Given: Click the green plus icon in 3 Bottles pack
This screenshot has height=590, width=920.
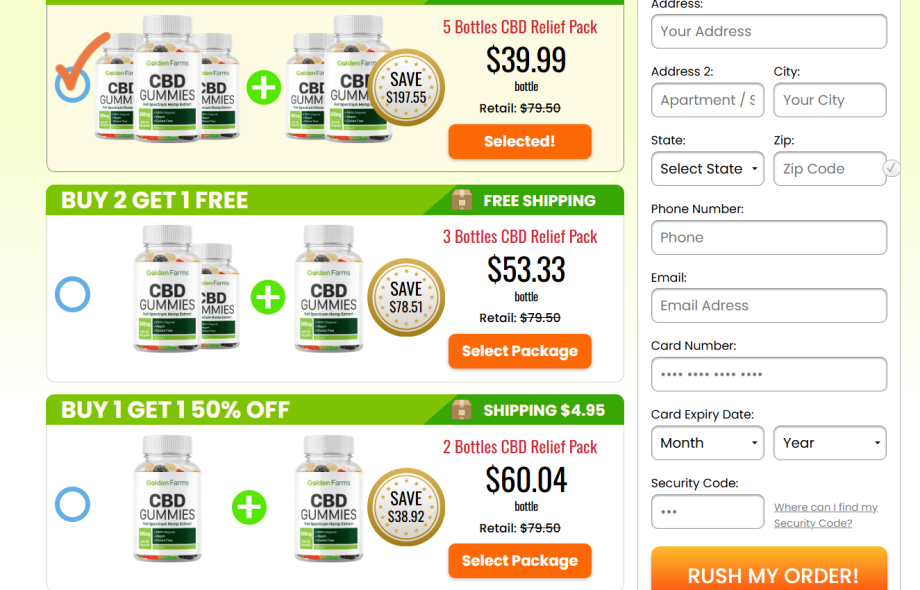Looking at the screenshot, I should tap(268, 297).
